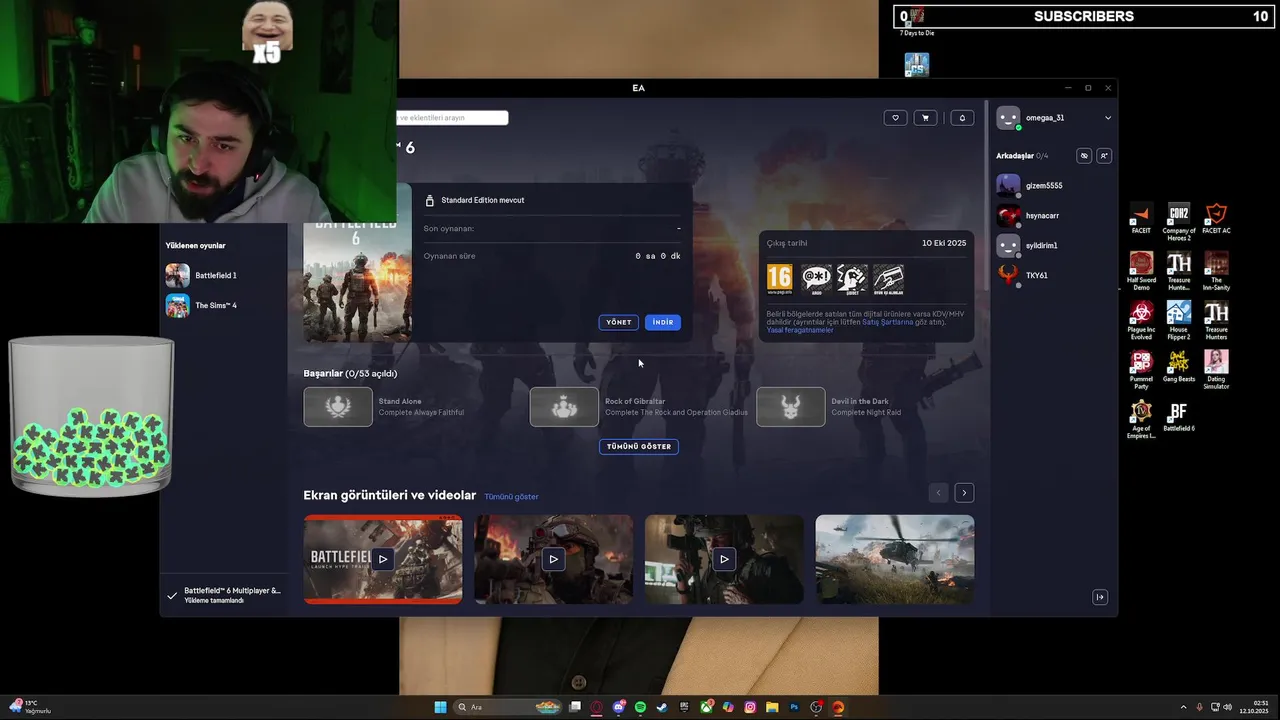The width and height of the screenshot is (1280, 720).
Task: Open Yasal feragatnameler link
Action: click(x=800, y=330)
